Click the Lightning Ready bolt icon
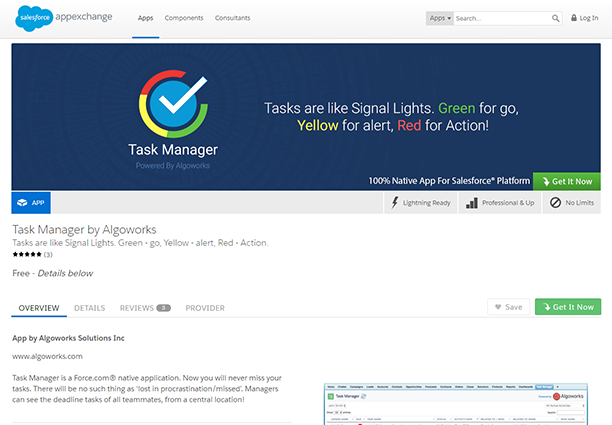 click(x=395, y=203)
